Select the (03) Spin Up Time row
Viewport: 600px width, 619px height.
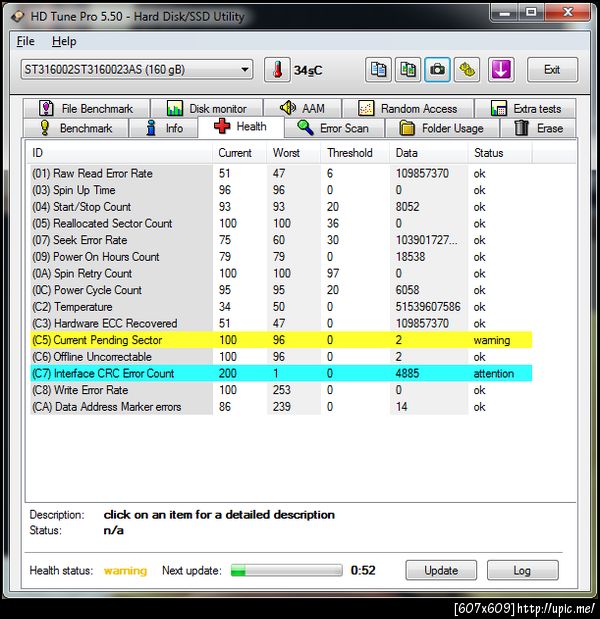(x=281, y=190)
